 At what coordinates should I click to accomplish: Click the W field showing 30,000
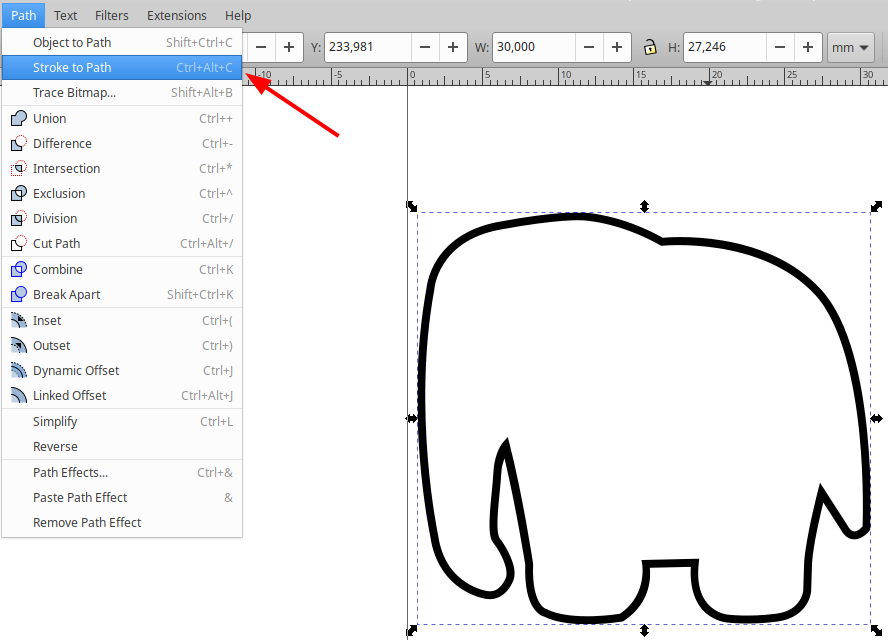(534, 47)
